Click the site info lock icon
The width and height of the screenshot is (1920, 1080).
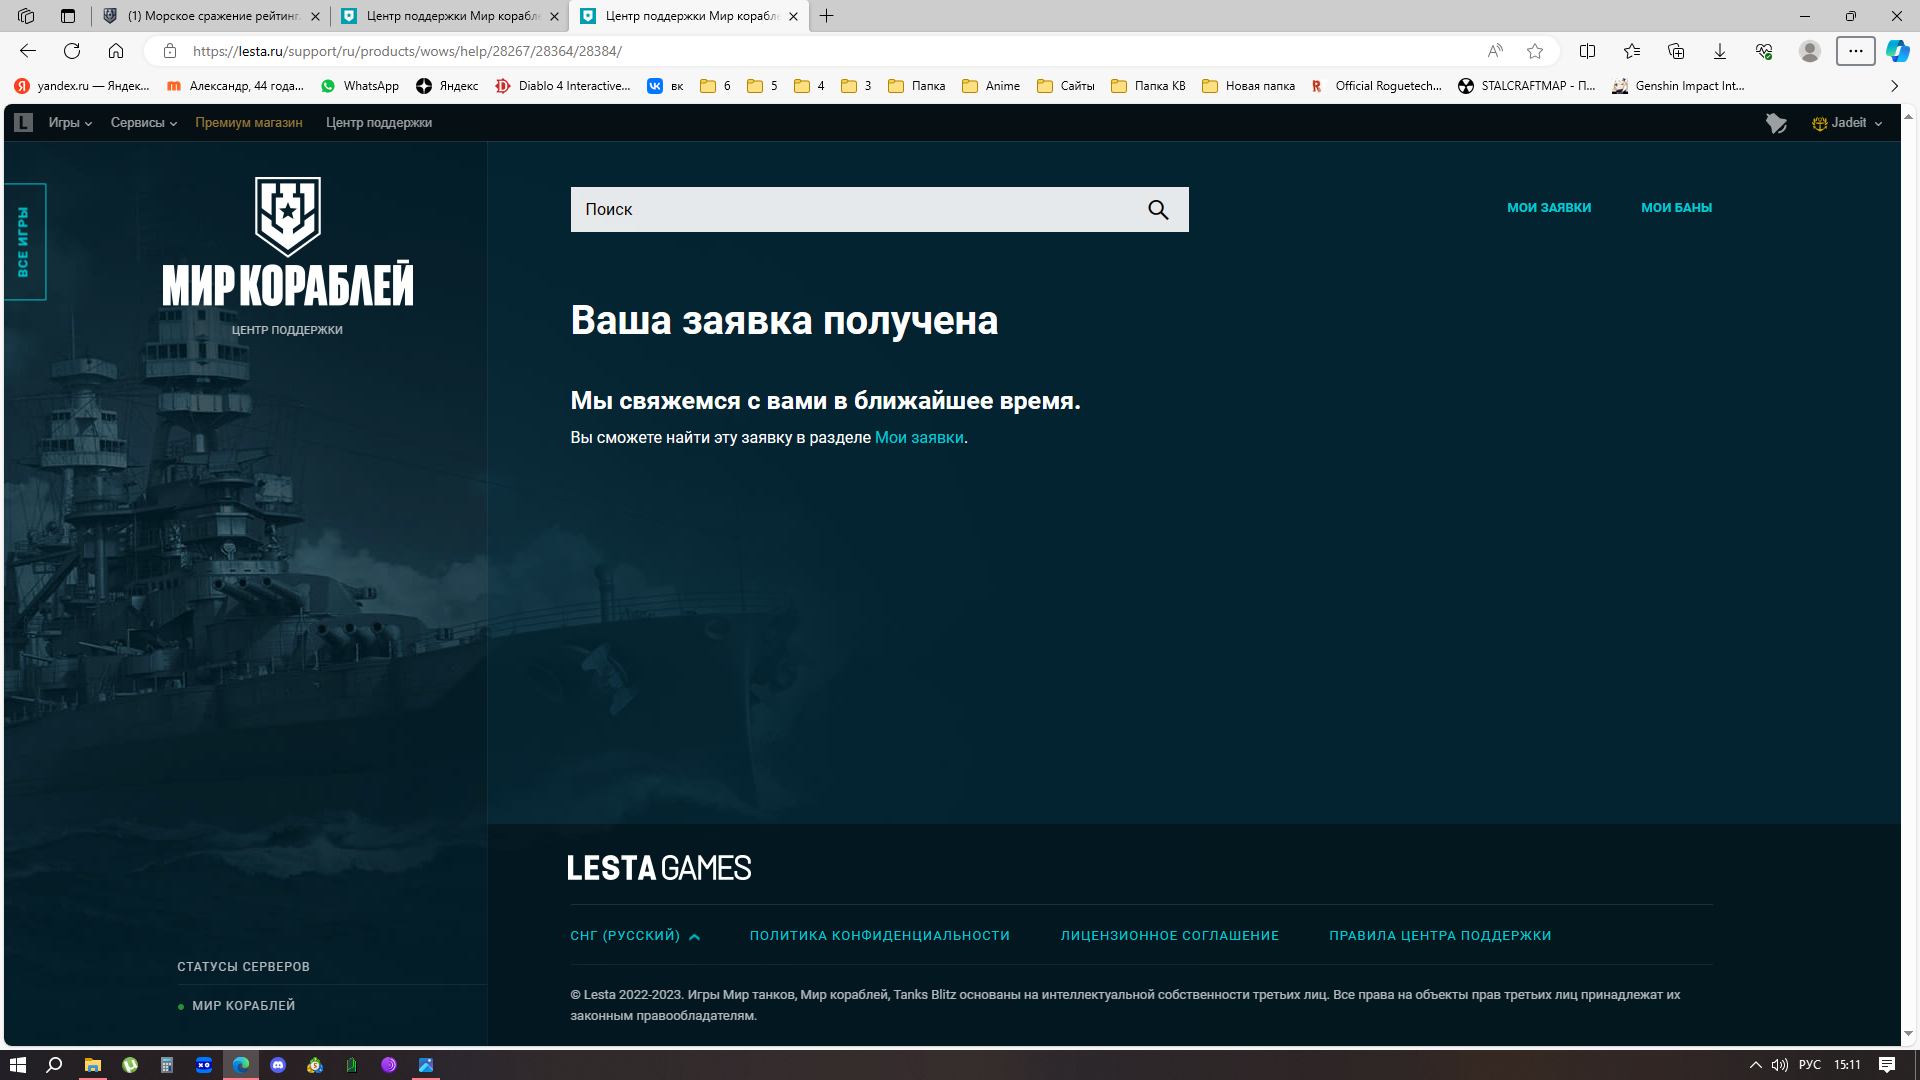(170, 51)
